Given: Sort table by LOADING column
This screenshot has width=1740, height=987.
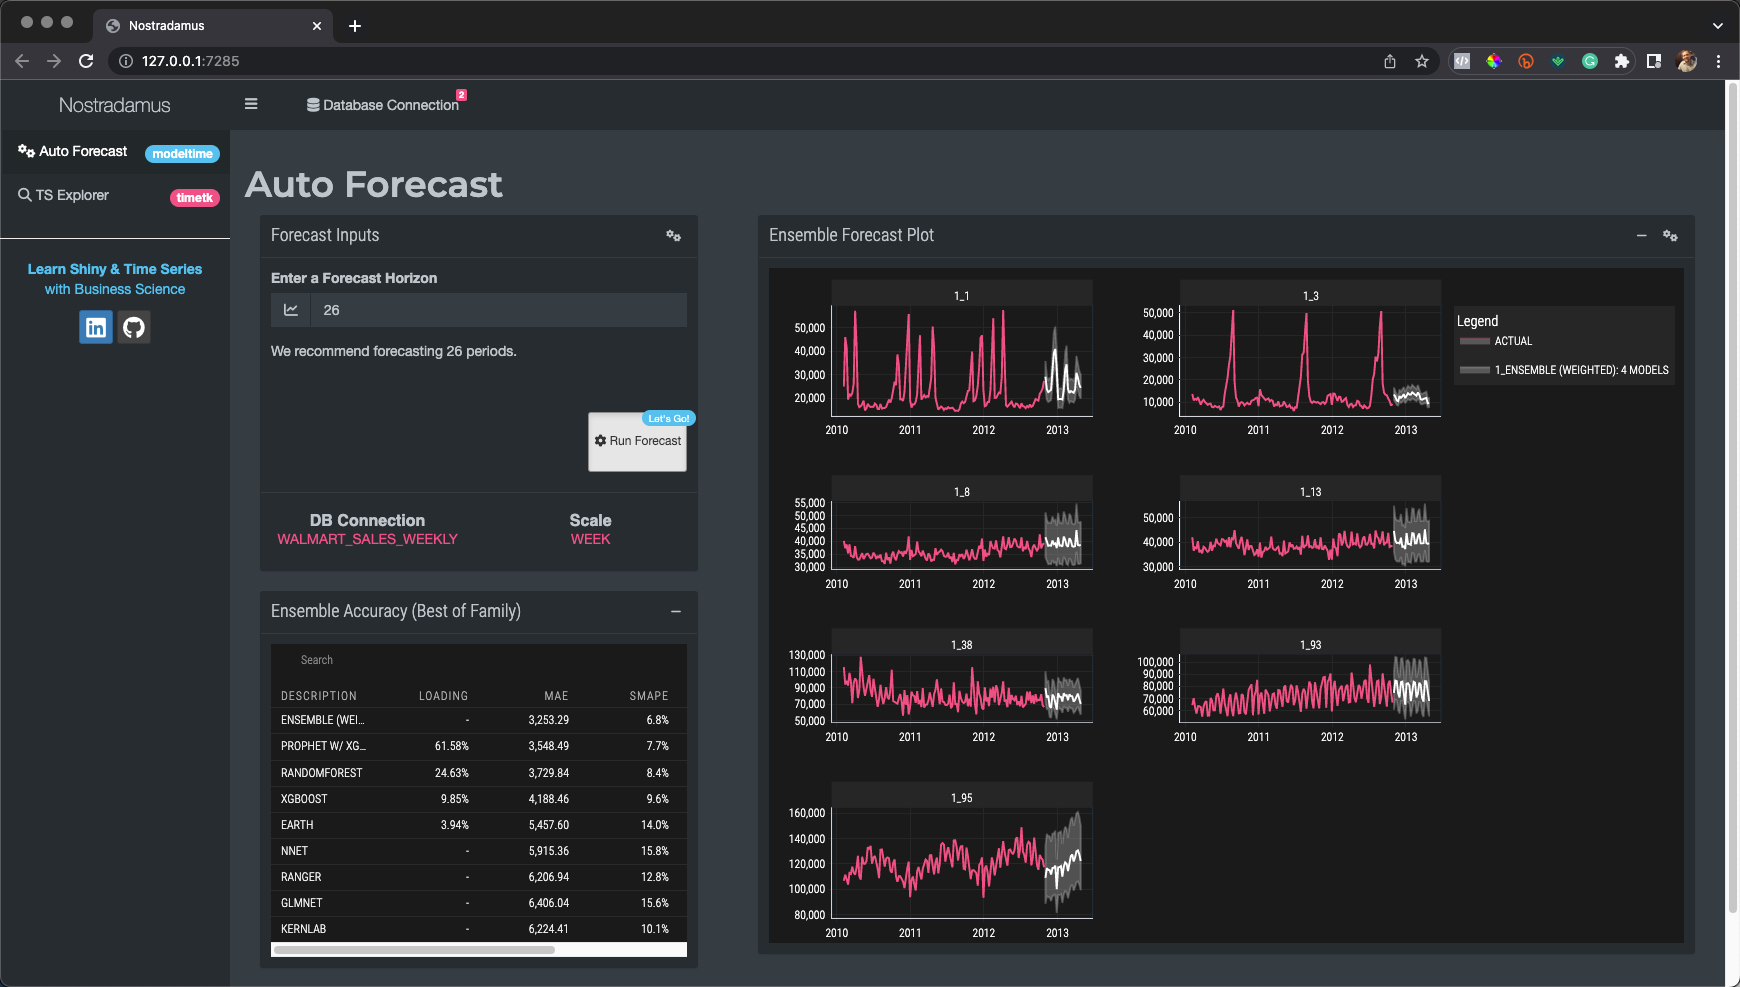Looking at the screenshot, I should point(443,696).
